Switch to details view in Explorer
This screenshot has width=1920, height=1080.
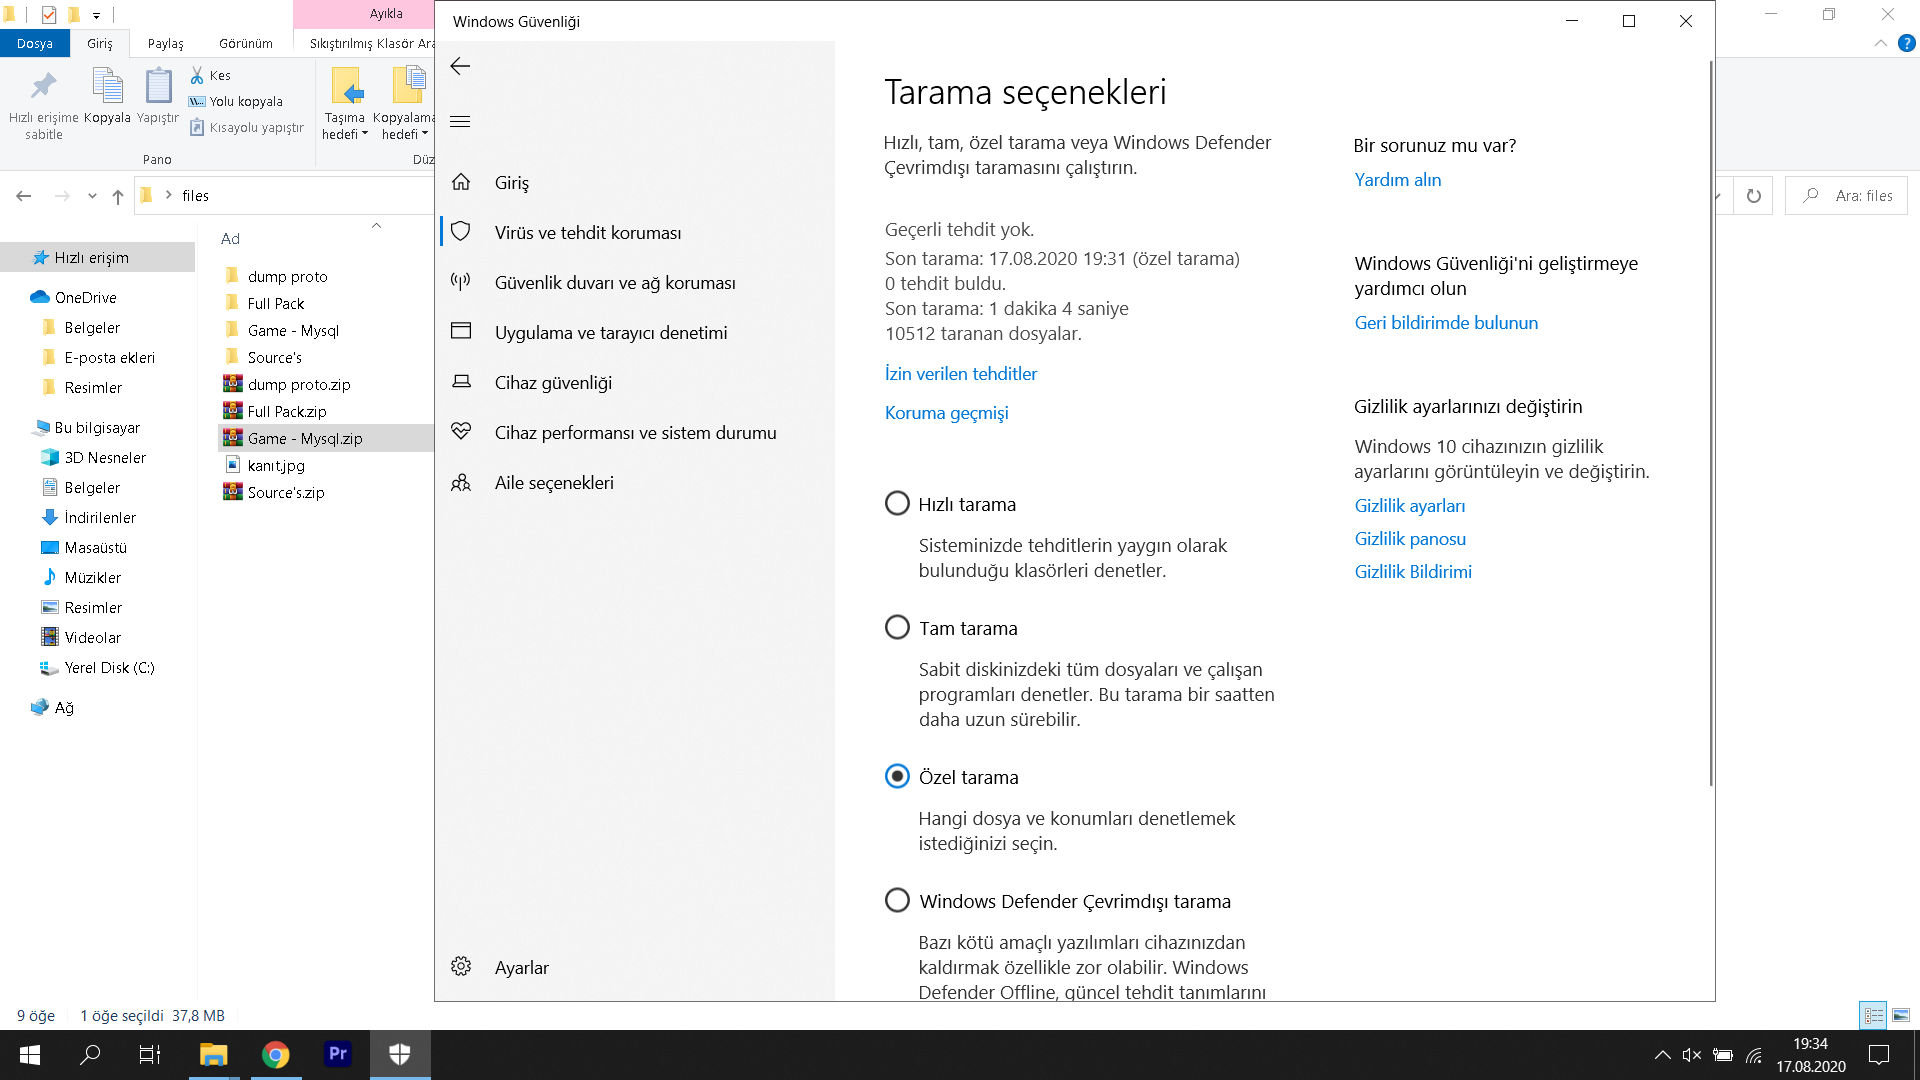[1873, 1015]
